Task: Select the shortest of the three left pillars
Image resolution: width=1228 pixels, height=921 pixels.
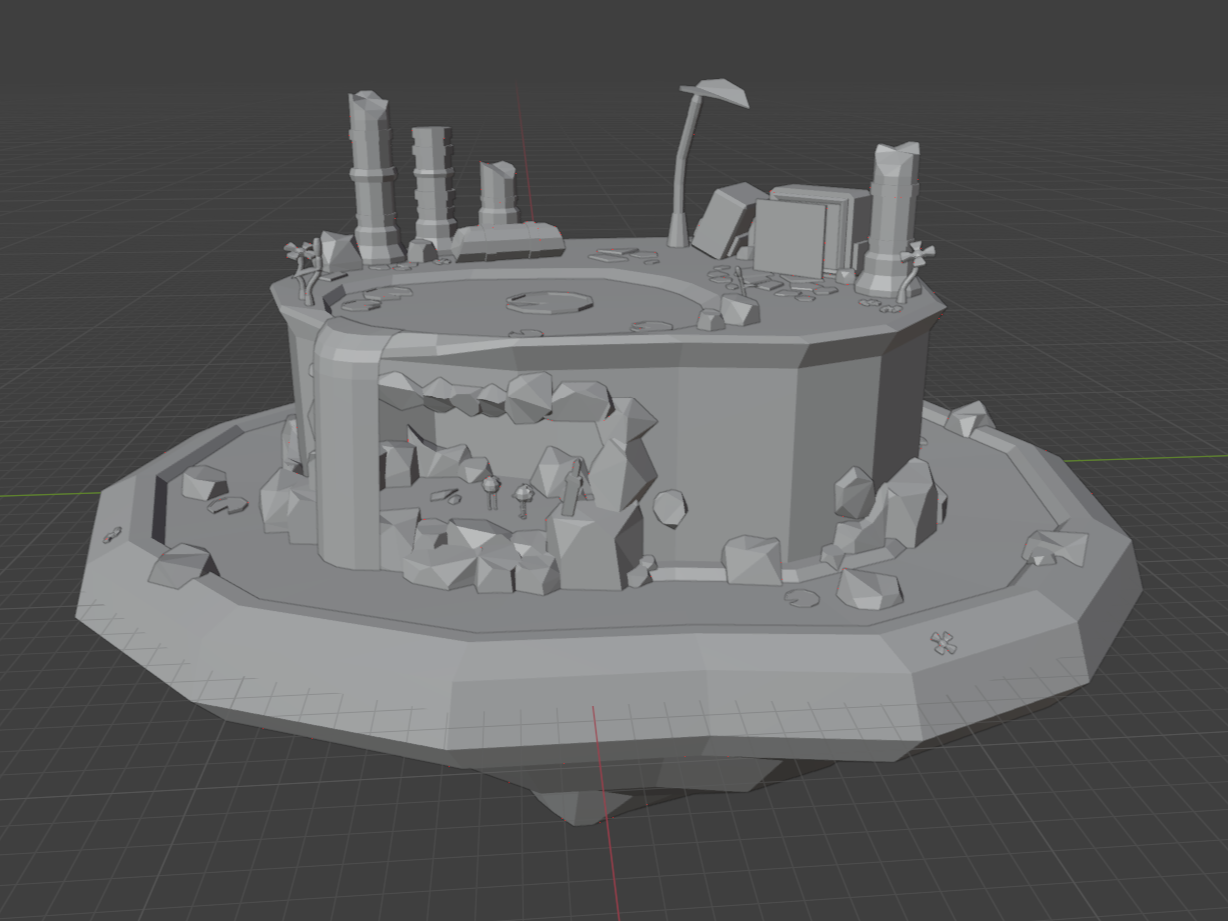Action: 496,194
